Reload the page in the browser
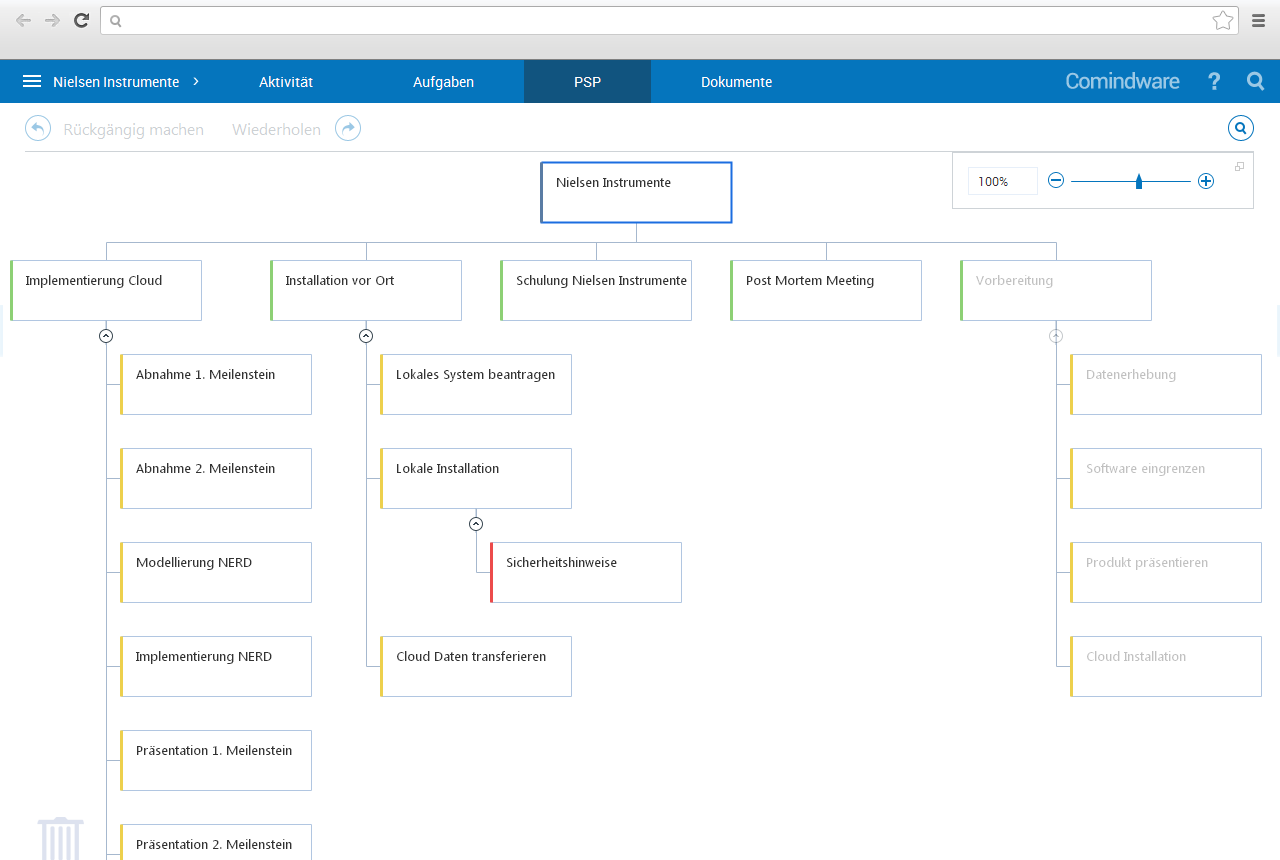This screenshot has width=1280, height=860. coord(82,20)
